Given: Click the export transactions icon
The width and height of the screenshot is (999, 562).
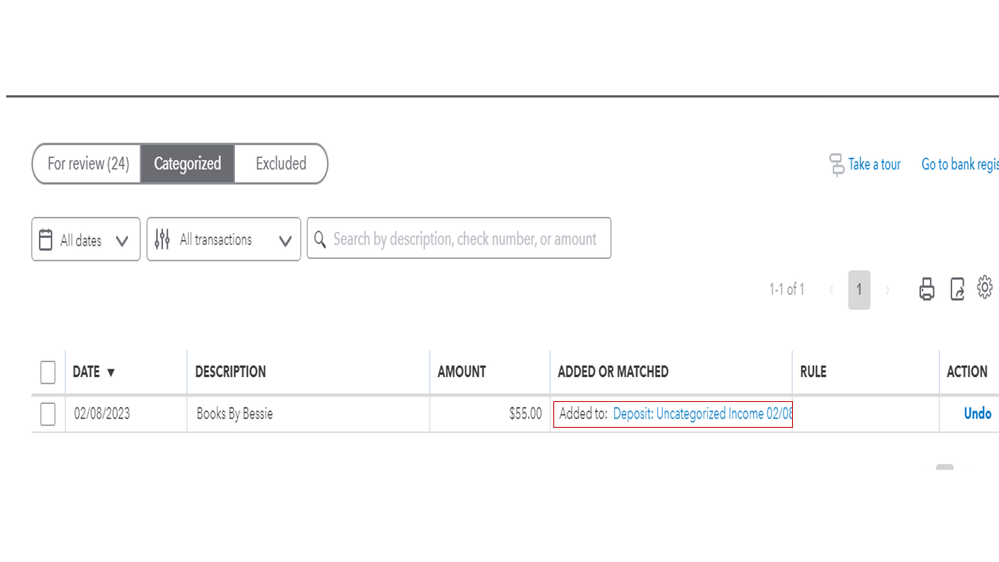Looking at the screenshot, I should (x=957, y=290).
